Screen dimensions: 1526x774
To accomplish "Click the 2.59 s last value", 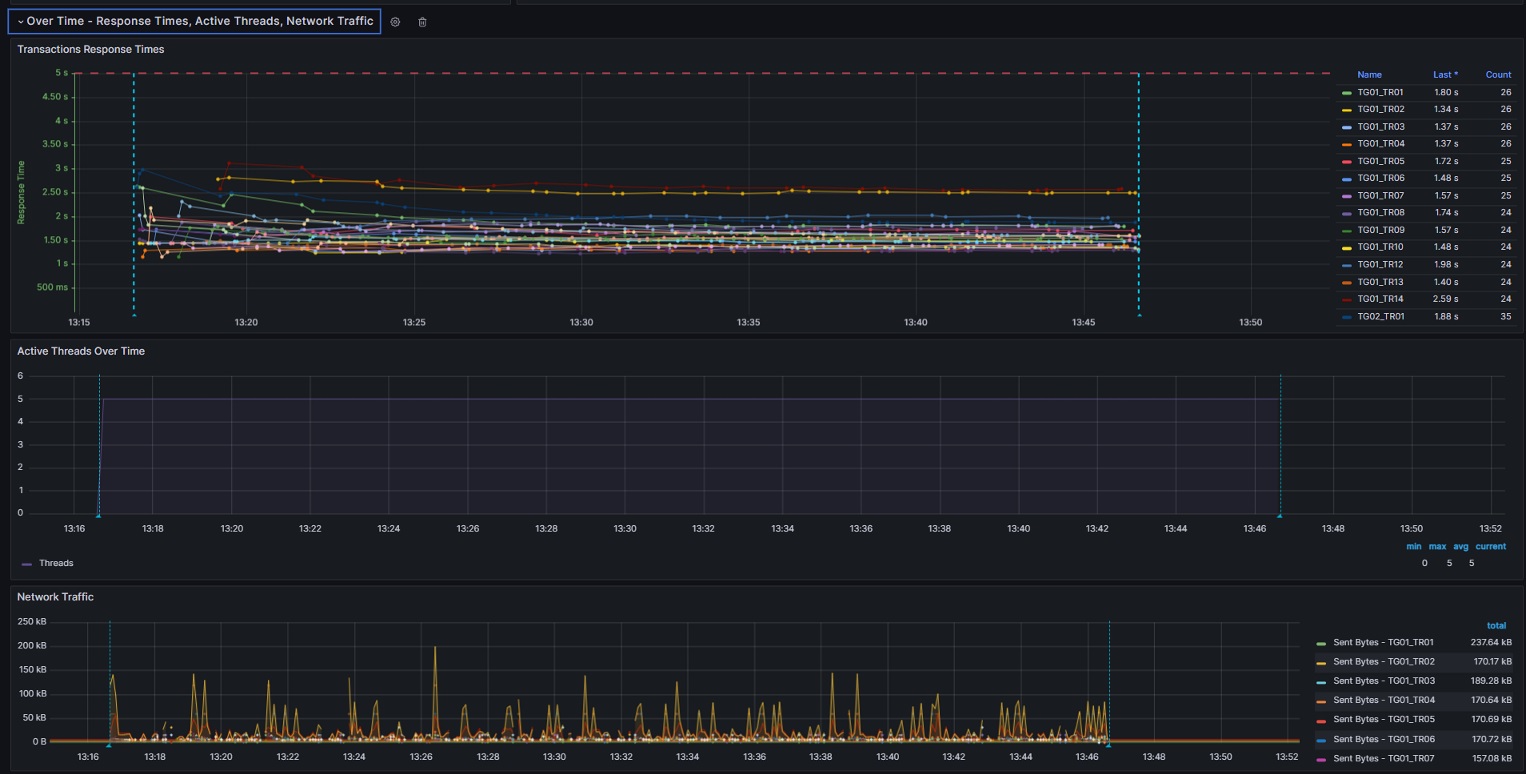I will pyautogui.click(x=1446, y=299).
